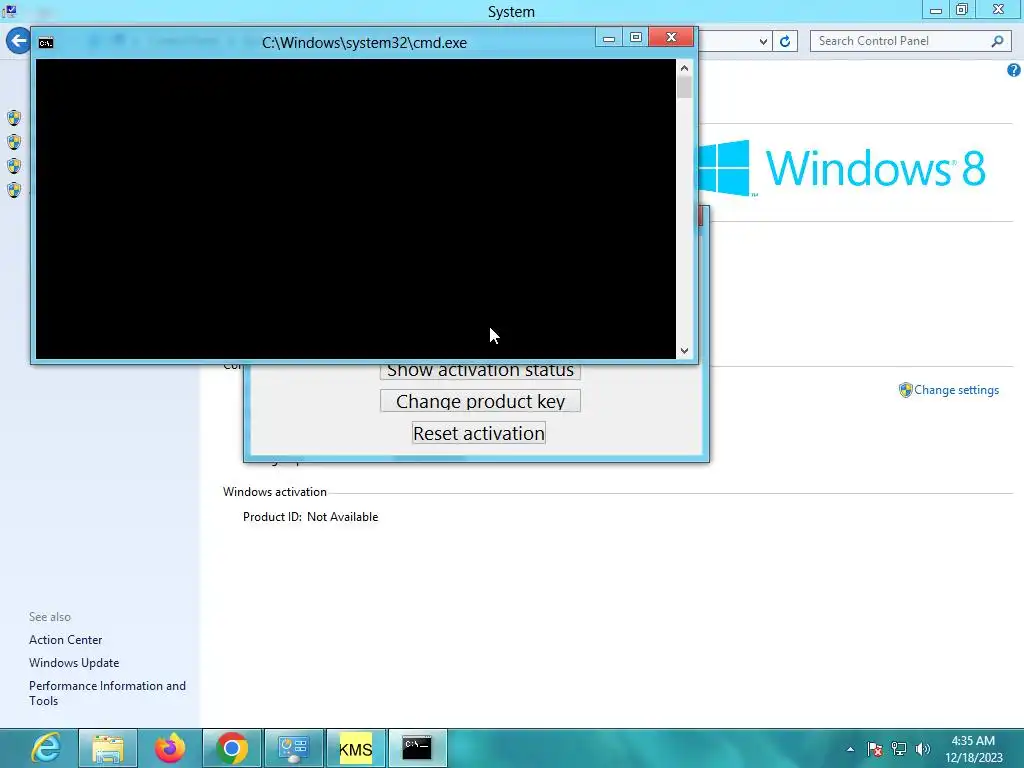Restore down the System window
This screenshot has height=768, width=1024.
[962, 10]
